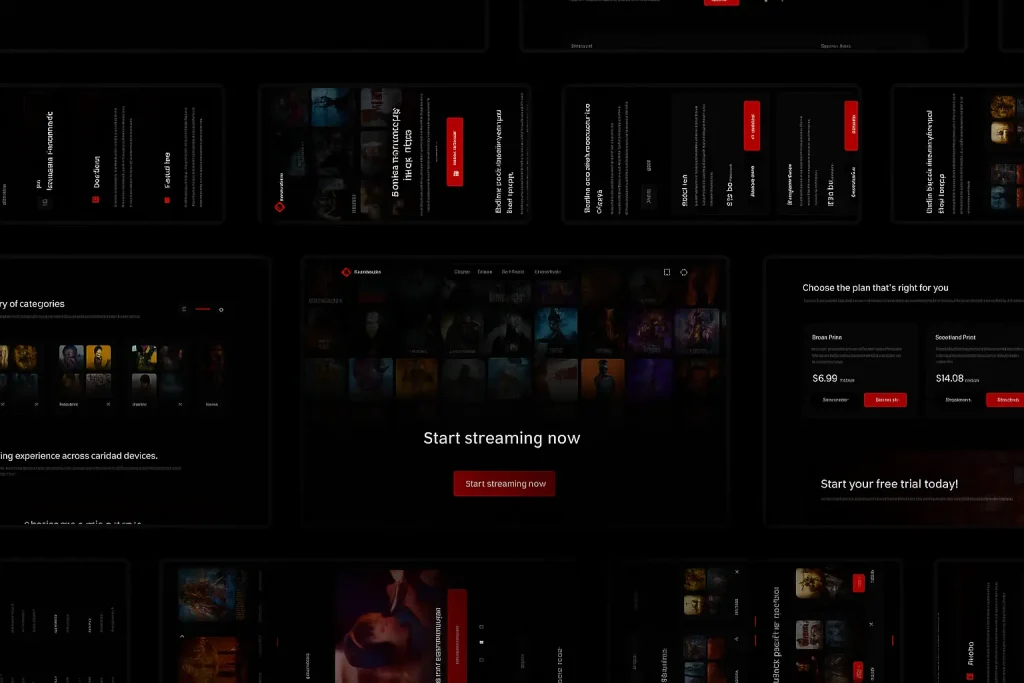Click the red indicator bar in categories carousel
This screenshot has width=1024, height=683.
coord(203,310)
